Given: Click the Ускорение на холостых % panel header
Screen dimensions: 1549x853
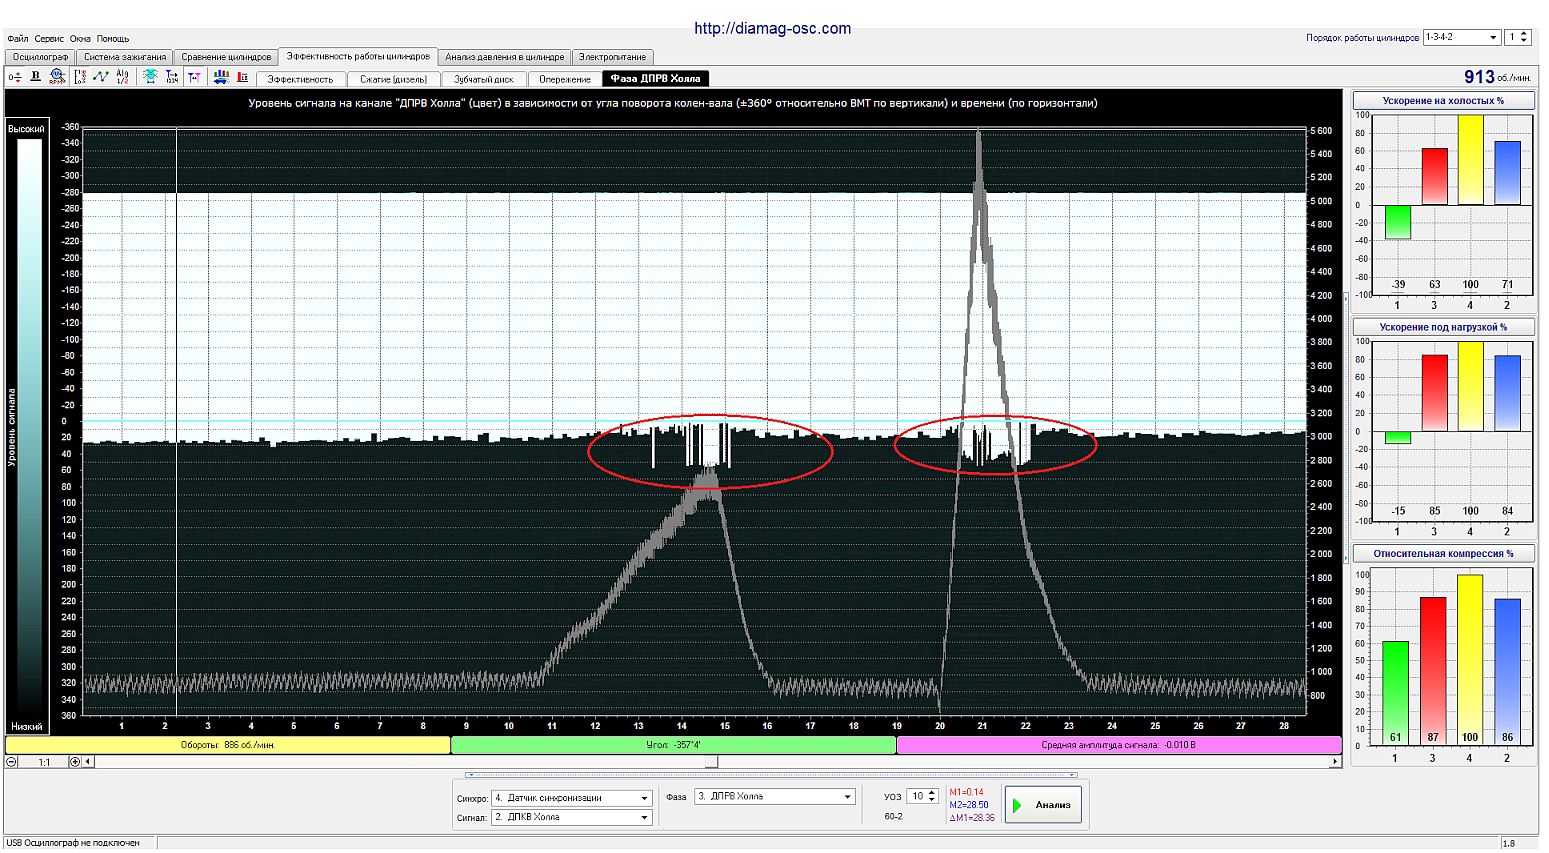Looking at the screenshot, I should [x=1443, y=101].
